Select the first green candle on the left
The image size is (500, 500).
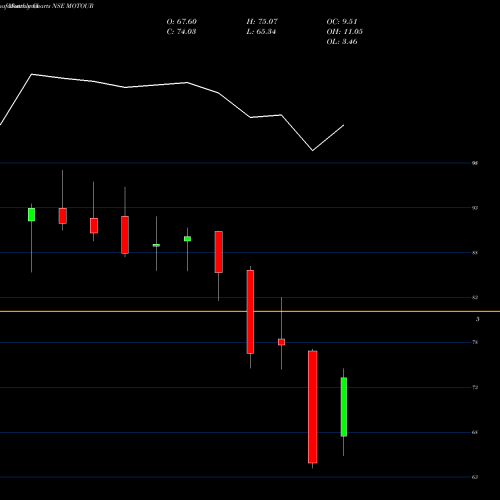coord(31,214)
